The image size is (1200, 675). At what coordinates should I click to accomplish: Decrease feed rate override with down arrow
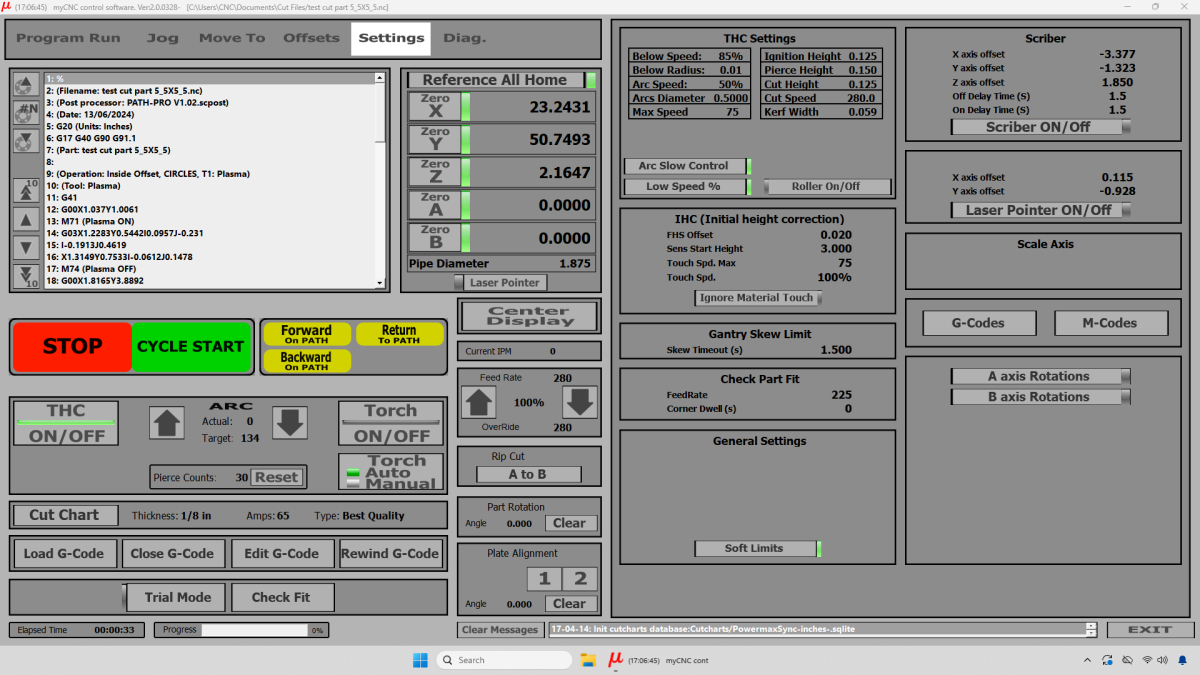579,402
